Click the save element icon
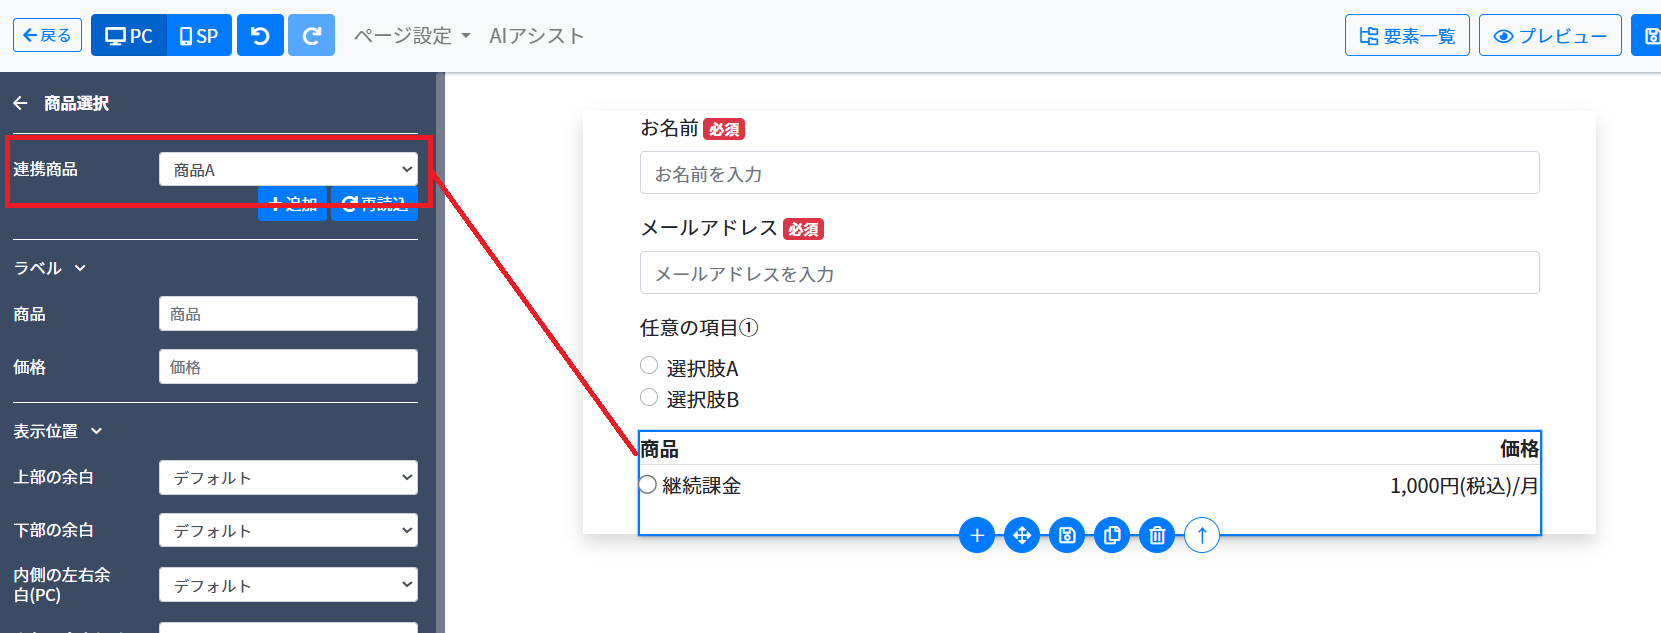Image resolution: width=1661 pixels, height=633 pixels. point(1067,535)
